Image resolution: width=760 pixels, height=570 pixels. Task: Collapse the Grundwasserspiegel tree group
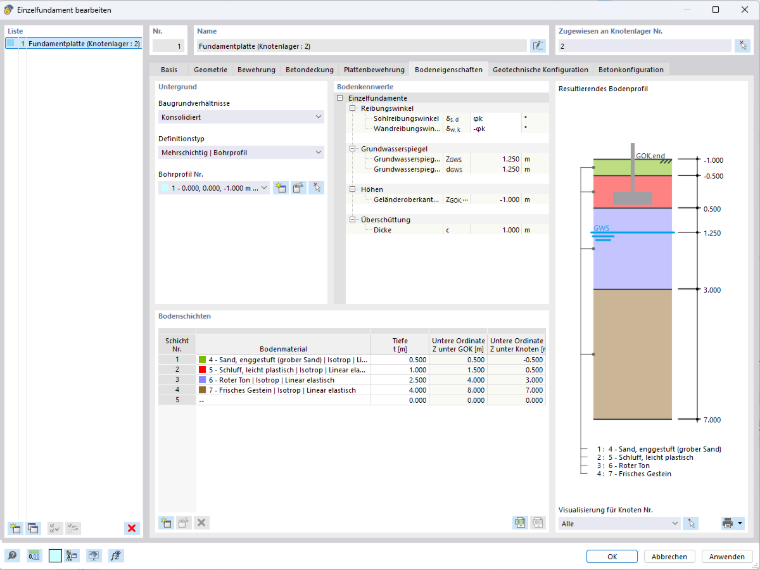point(352,149)
